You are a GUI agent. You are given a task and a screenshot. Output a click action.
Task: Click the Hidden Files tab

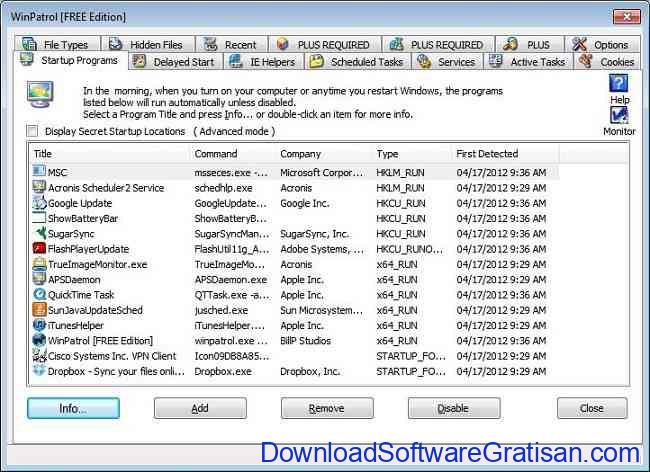coord(148,44)
